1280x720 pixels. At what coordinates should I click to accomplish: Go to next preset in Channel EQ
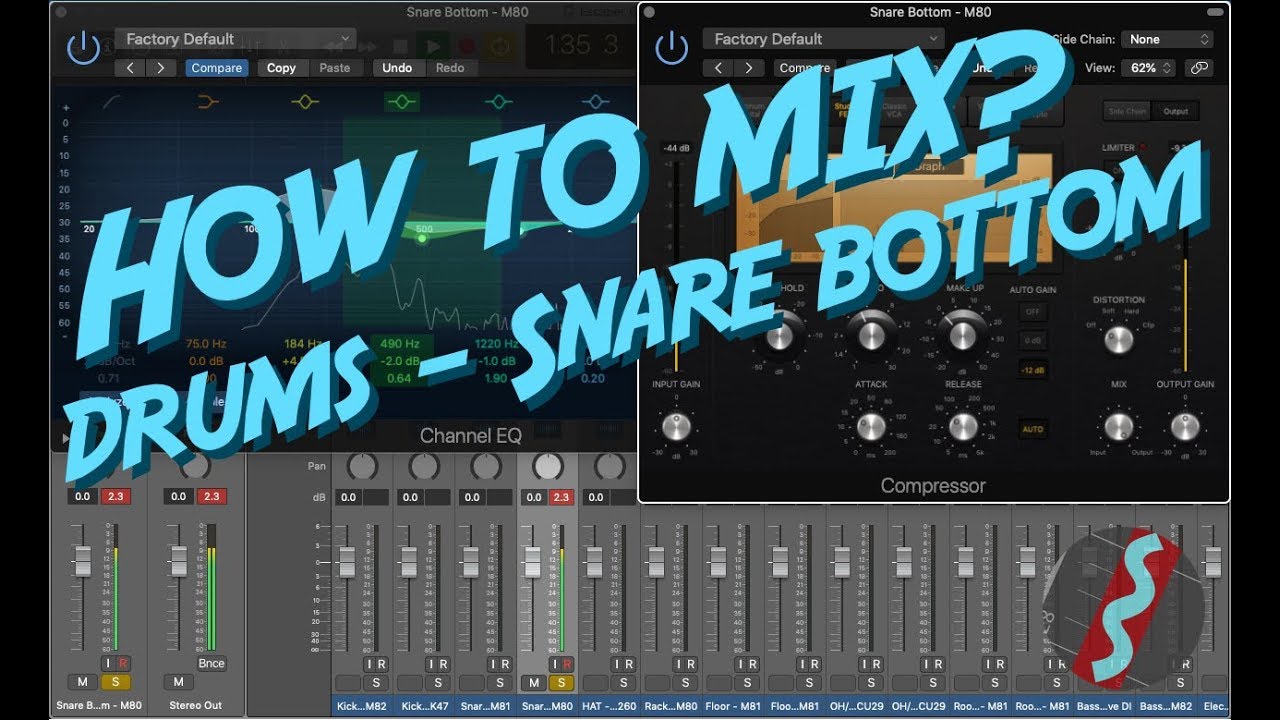[x=161, y=68]
